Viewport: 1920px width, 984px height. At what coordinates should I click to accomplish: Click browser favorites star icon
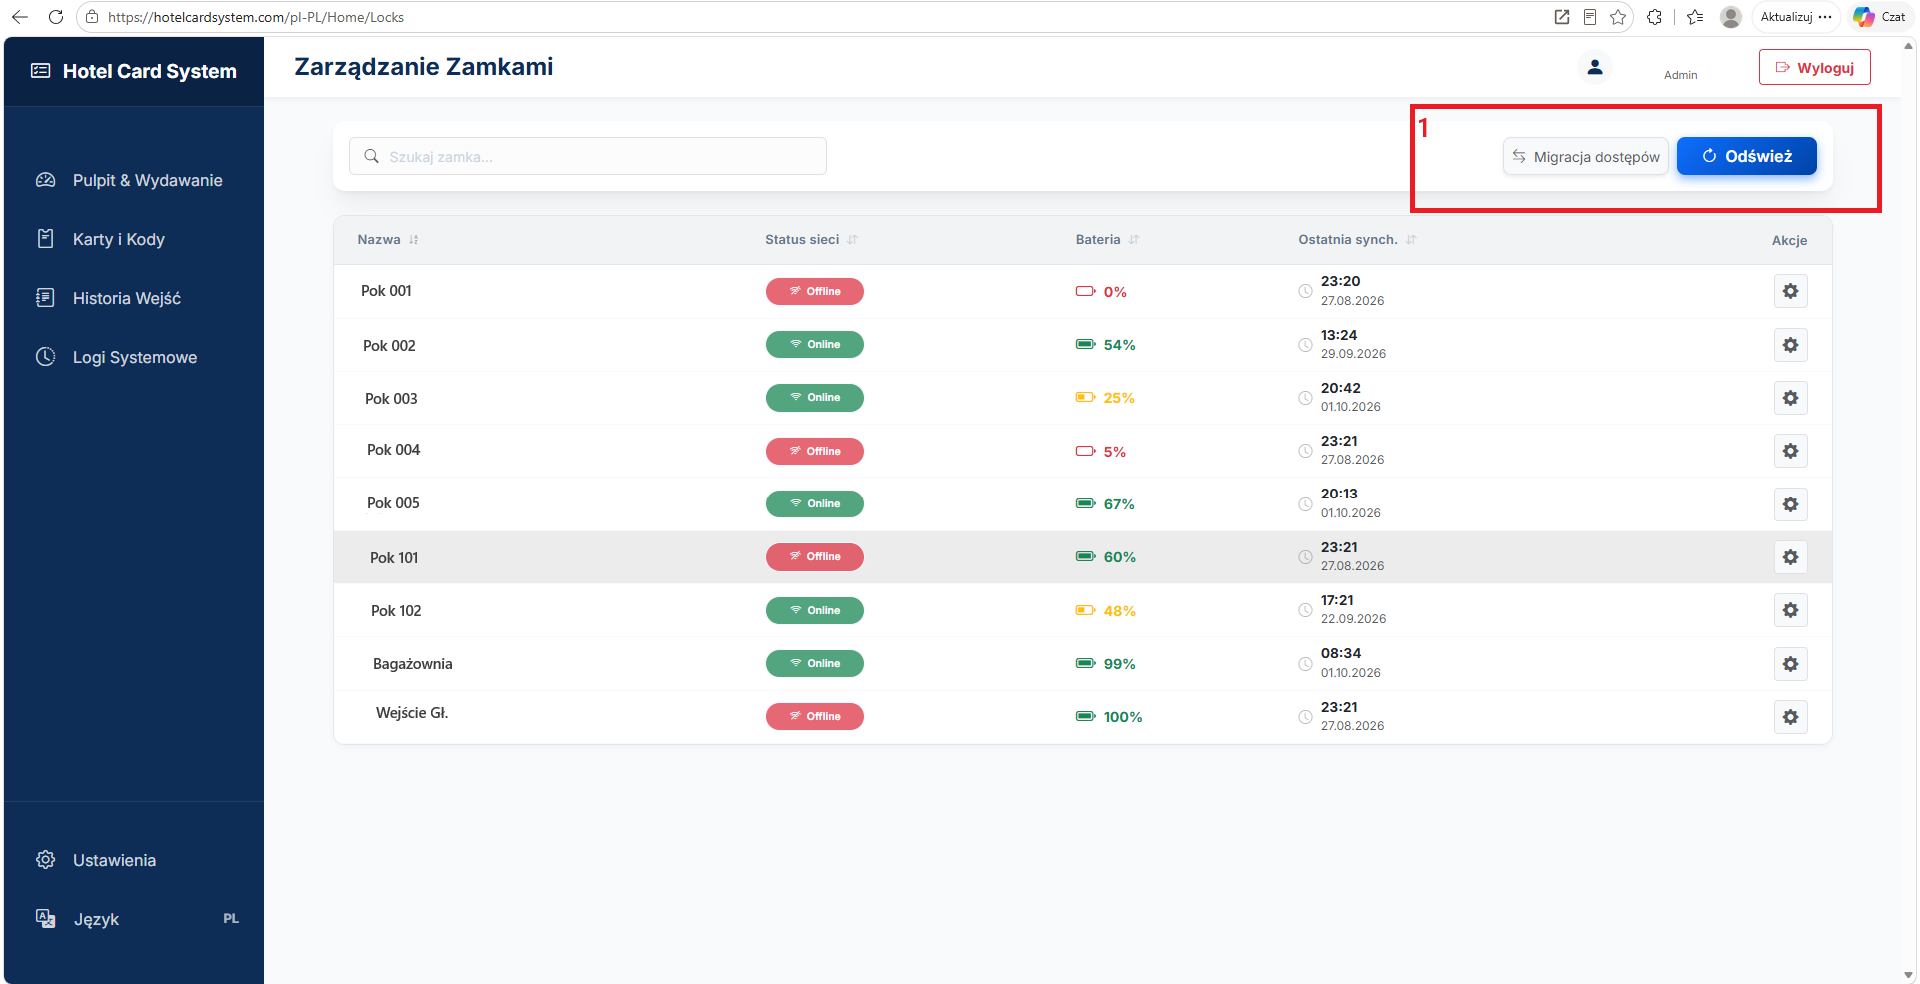click(1618, 17)
